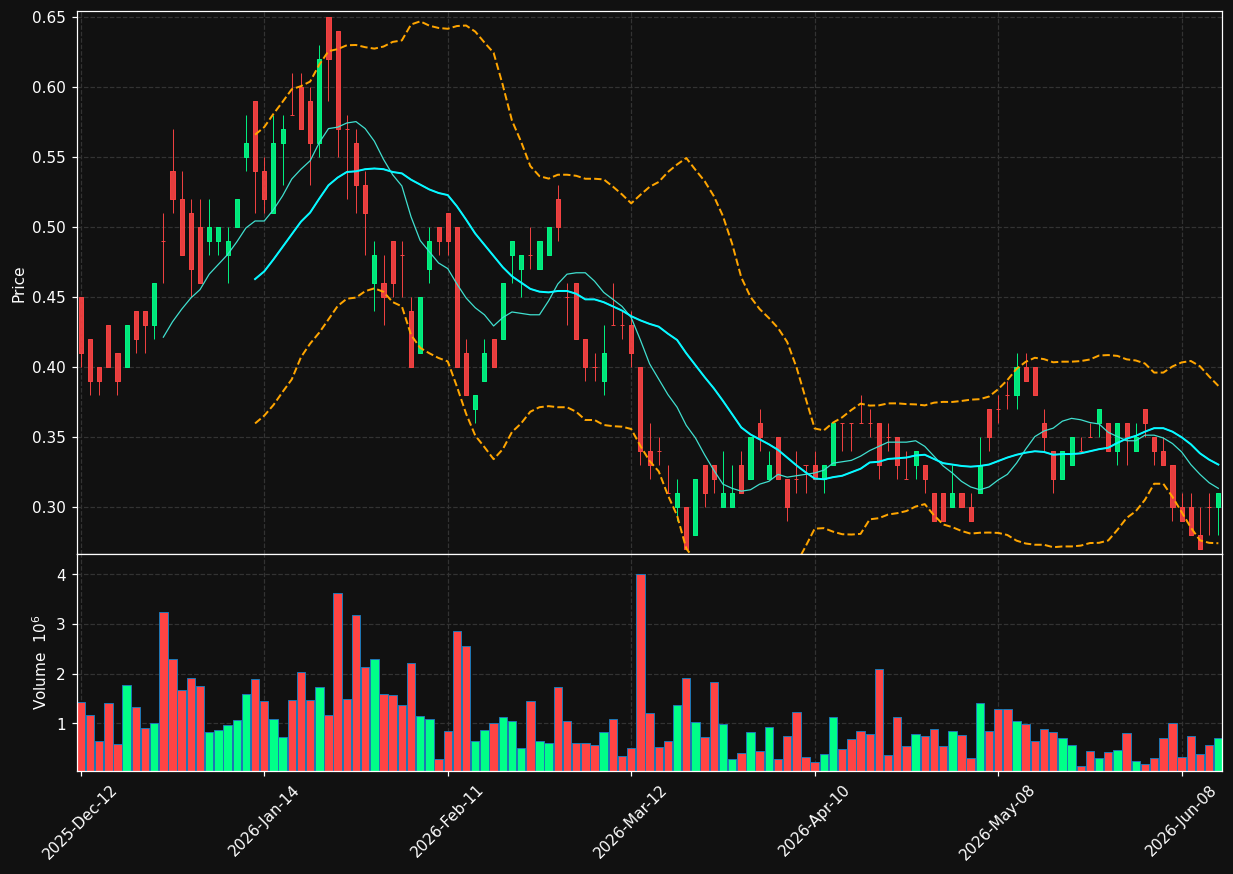Click the Price axis title
Screen dimensions: 1233x874
[x=19, y=284]
